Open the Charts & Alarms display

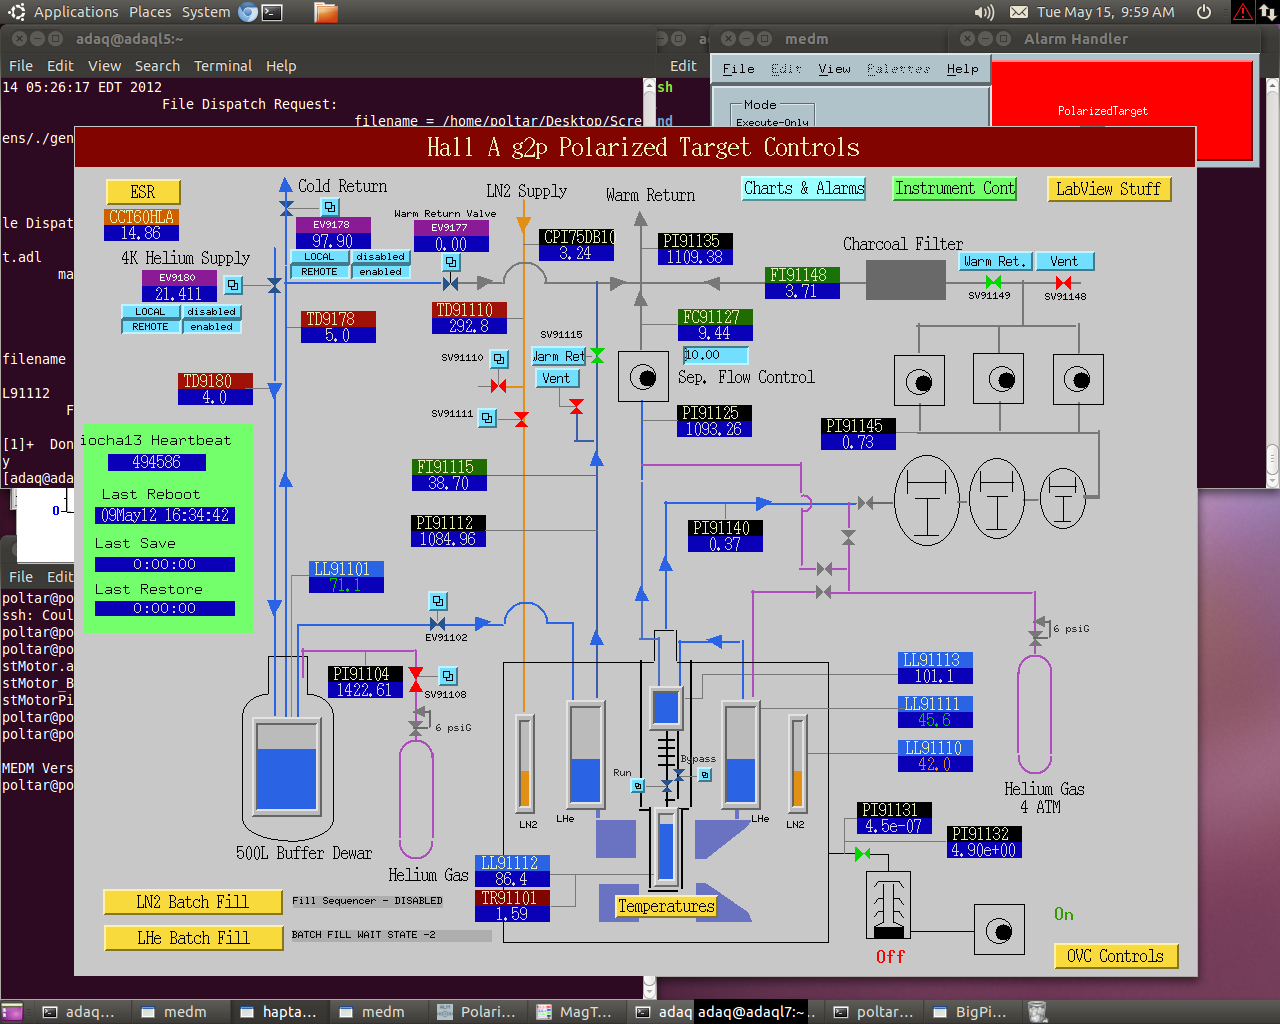[804, 188]
